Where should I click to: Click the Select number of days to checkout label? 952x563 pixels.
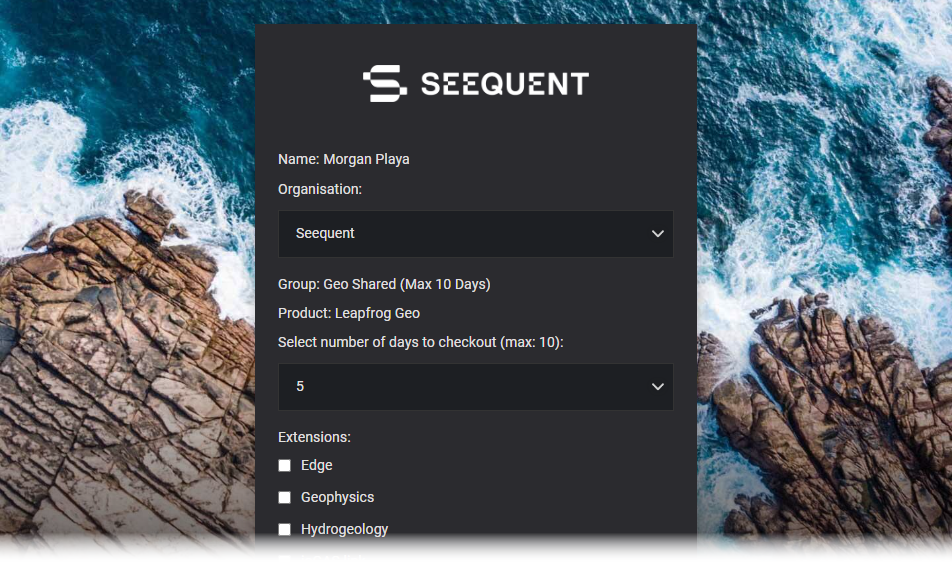(421, 343)
